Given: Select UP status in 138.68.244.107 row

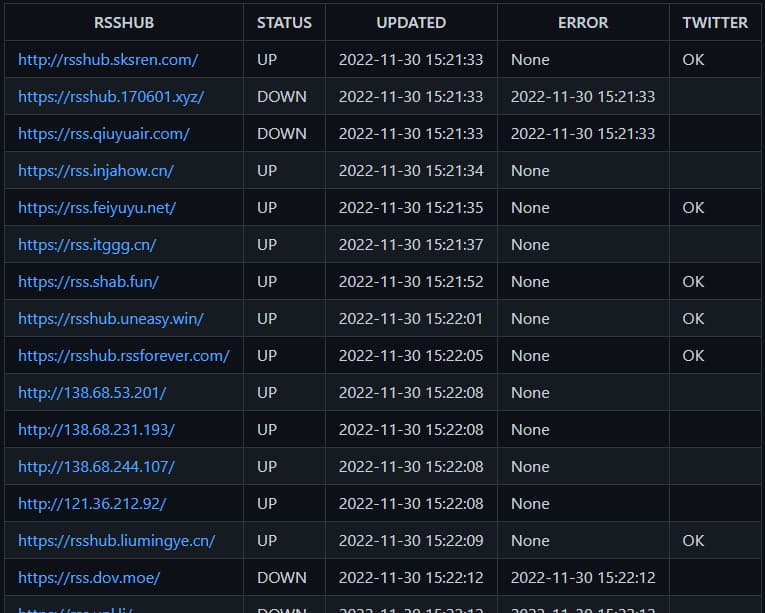Looking at the screenshot, I should click(267, 467).
